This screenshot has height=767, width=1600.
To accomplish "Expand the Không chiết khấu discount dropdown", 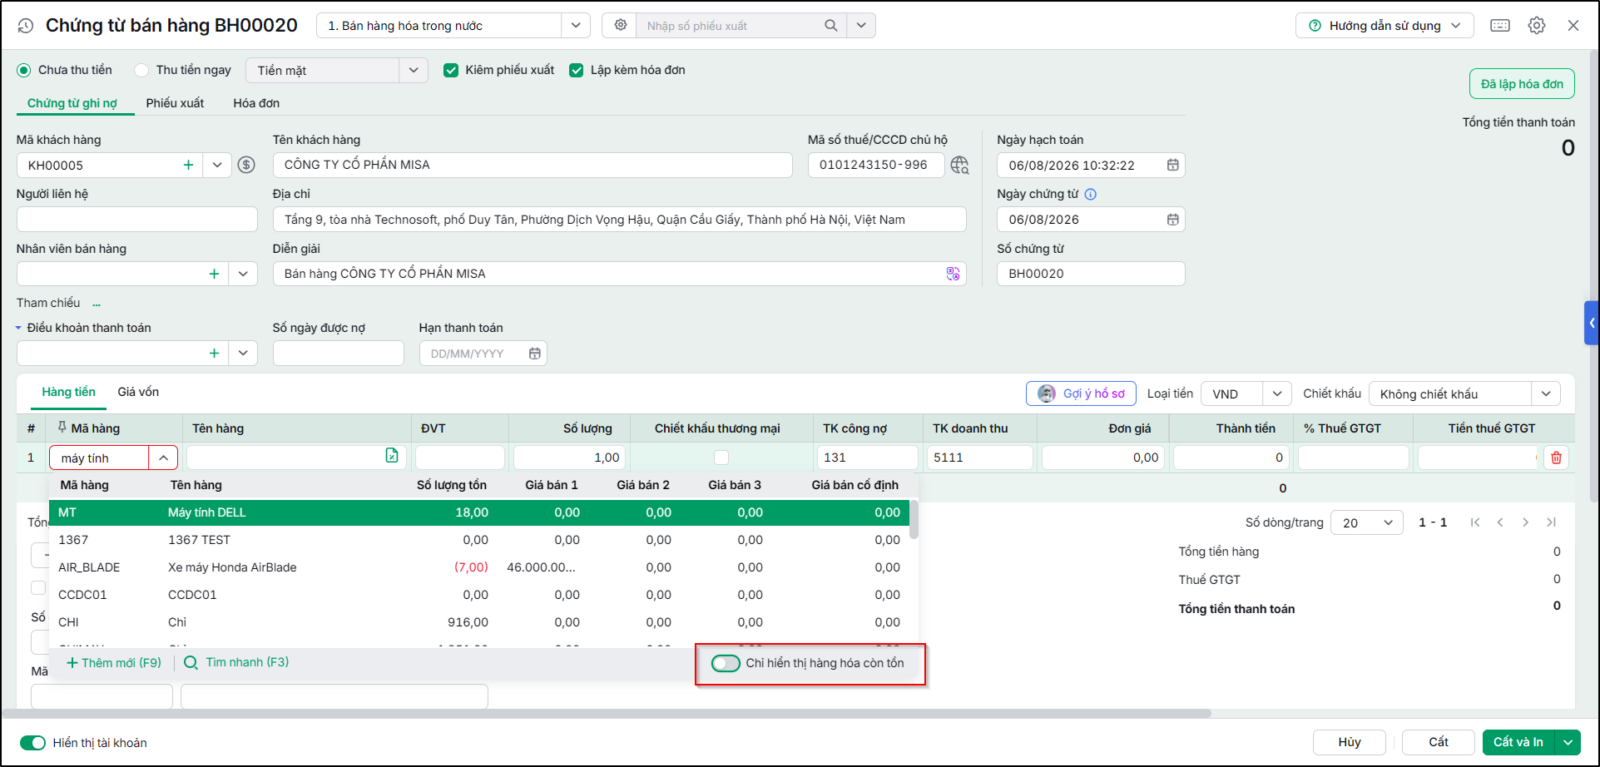I will (1546, 394).
